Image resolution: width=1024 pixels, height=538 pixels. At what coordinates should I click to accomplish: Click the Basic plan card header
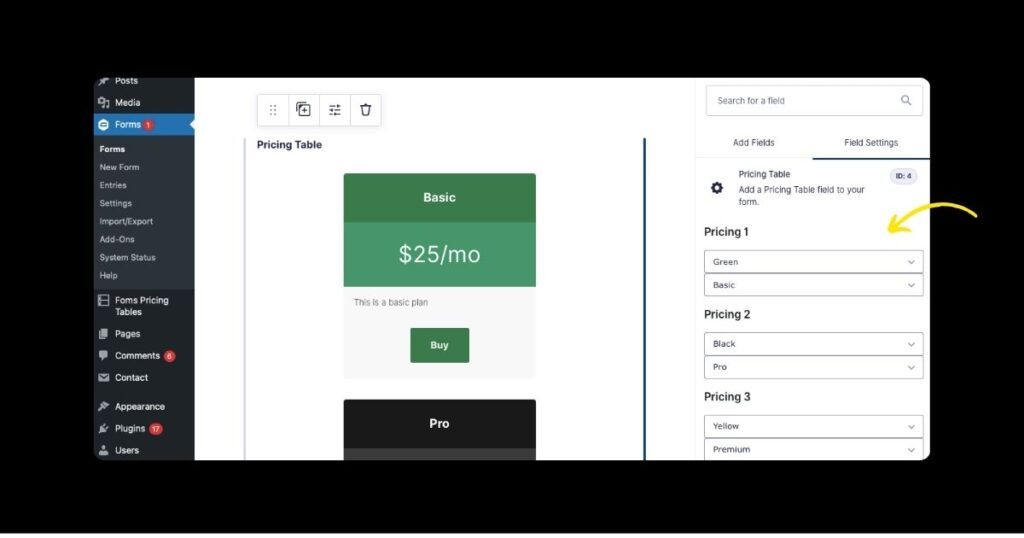440,198
